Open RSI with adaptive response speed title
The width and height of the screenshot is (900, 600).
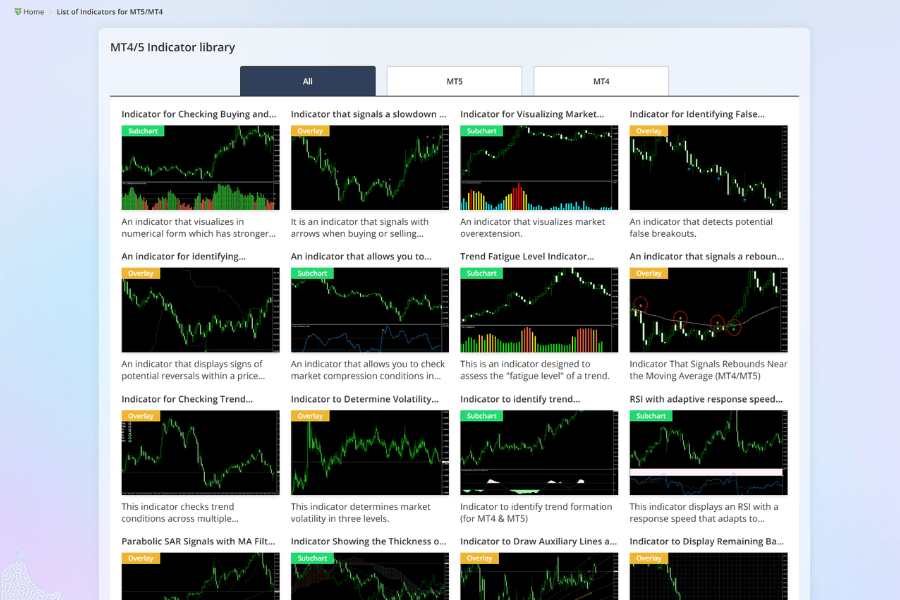click(x=706, y=399)
